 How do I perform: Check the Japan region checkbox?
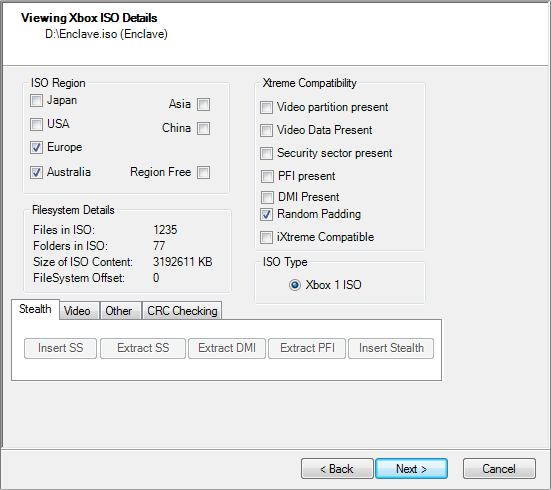point(36,101)
